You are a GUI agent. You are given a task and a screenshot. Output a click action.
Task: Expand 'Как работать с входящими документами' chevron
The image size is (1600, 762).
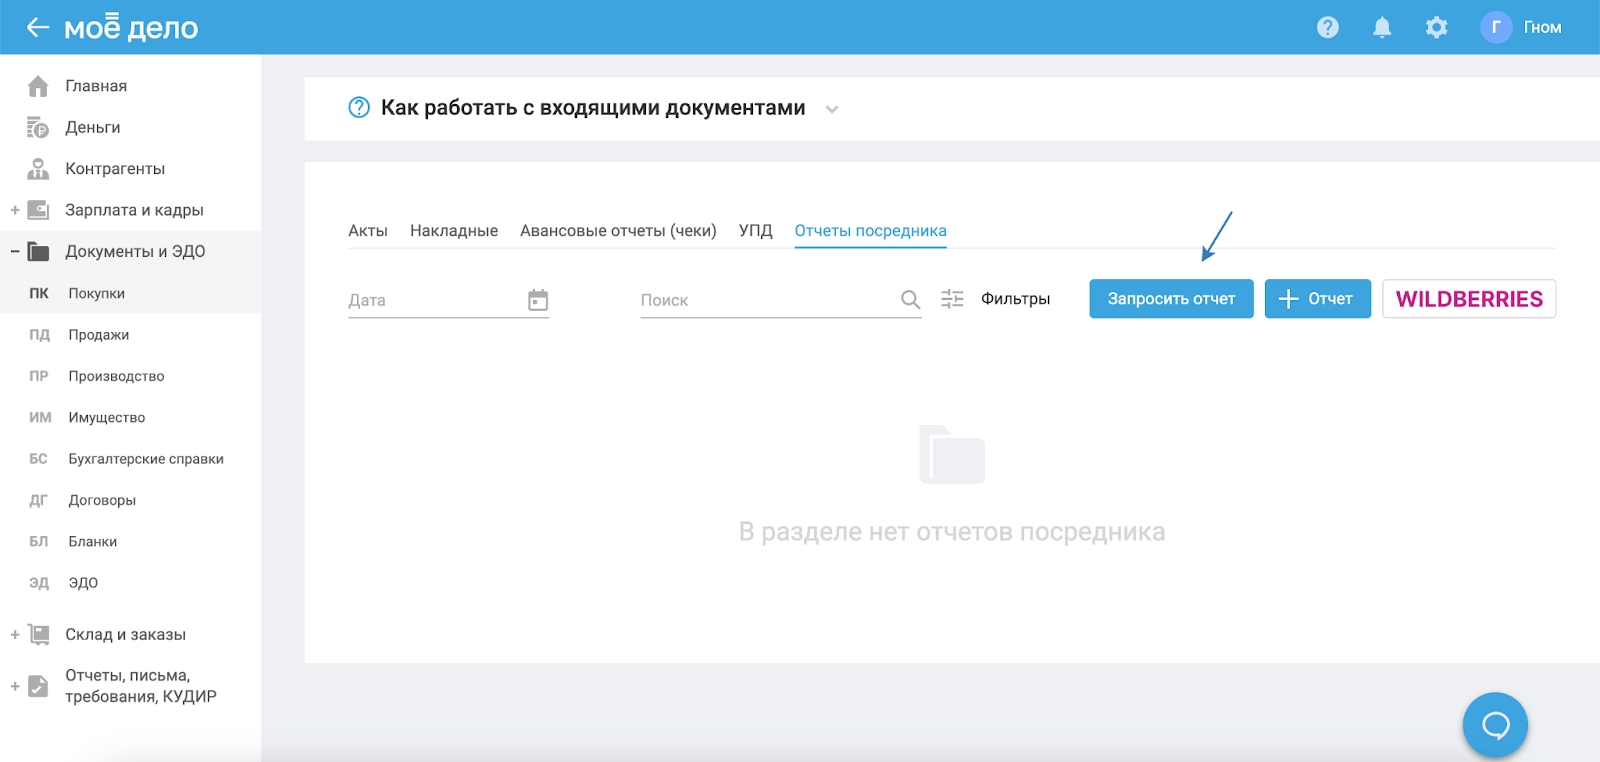tap(832, 109)
